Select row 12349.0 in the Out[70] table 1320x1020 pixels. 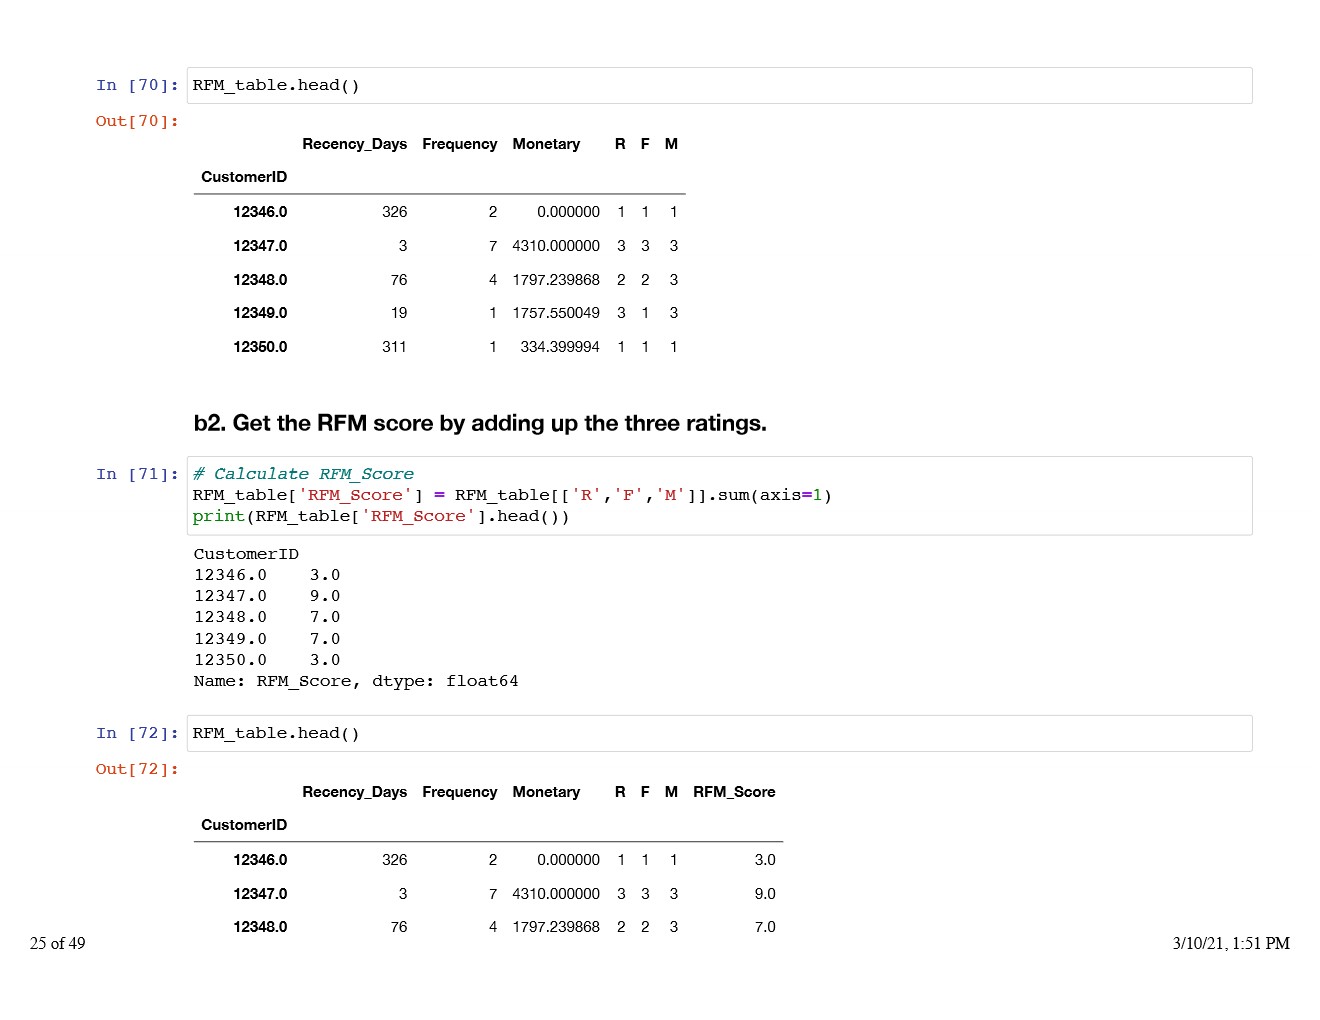(x=260, y=313)
